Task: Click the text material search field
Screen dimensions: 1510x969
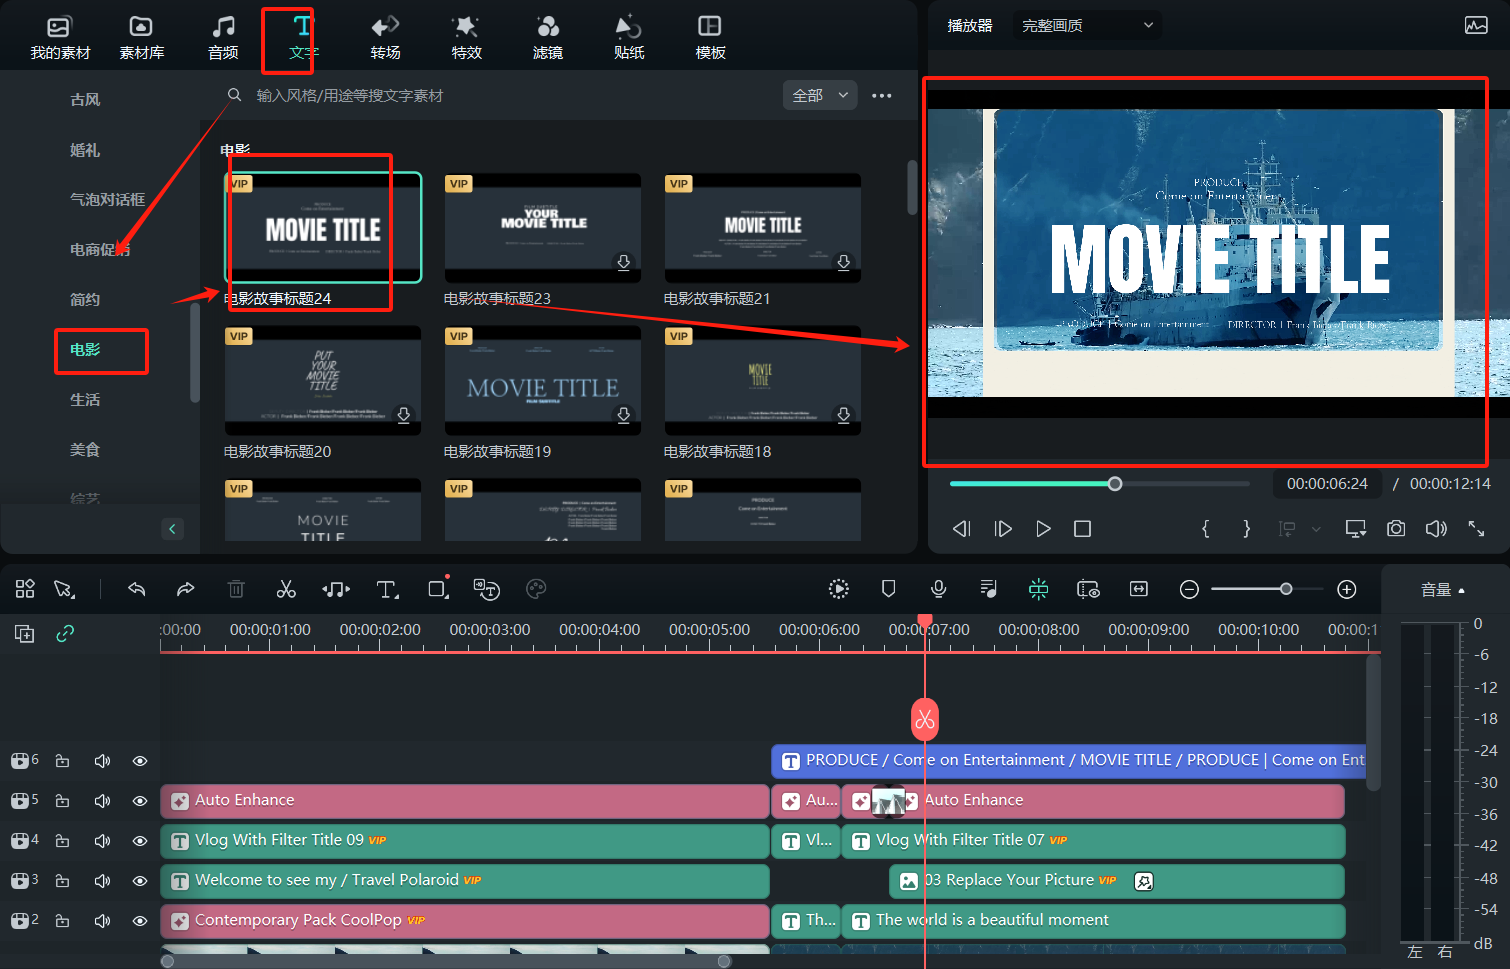Action: 500,95
